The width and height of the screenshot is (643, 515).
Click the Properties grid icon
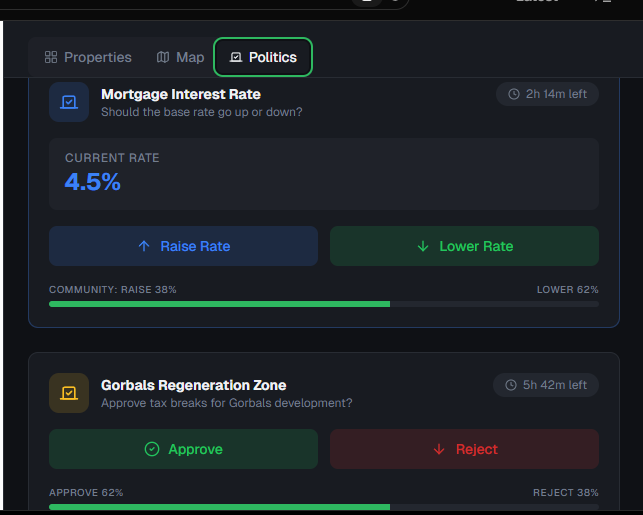coord(51,57)
